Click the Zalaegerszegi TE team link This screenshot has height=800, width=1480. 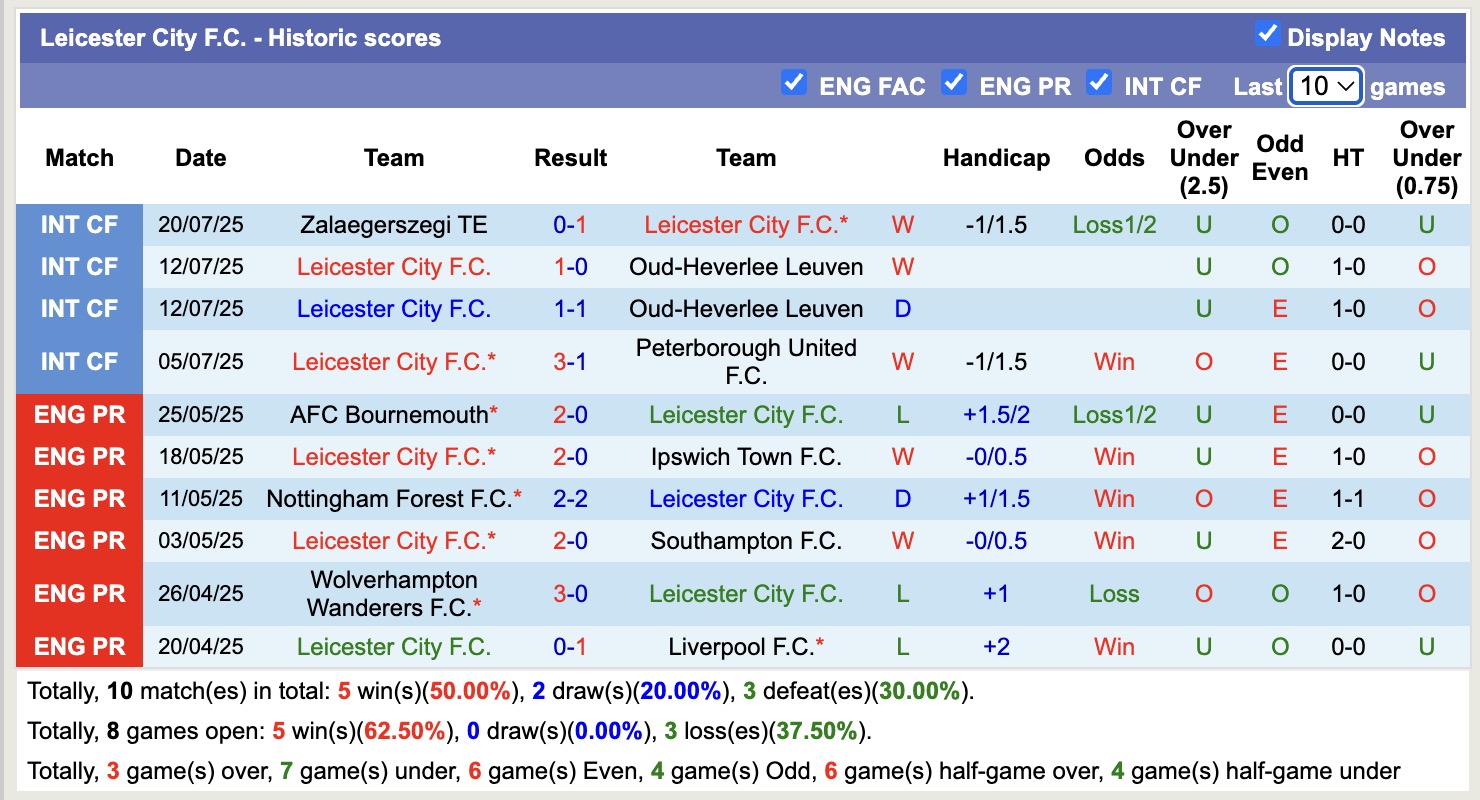click(x=393, y=225)
